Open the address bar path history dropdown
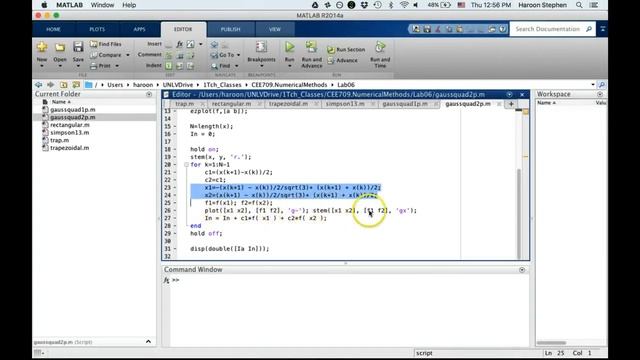 [x=593, y=84]
